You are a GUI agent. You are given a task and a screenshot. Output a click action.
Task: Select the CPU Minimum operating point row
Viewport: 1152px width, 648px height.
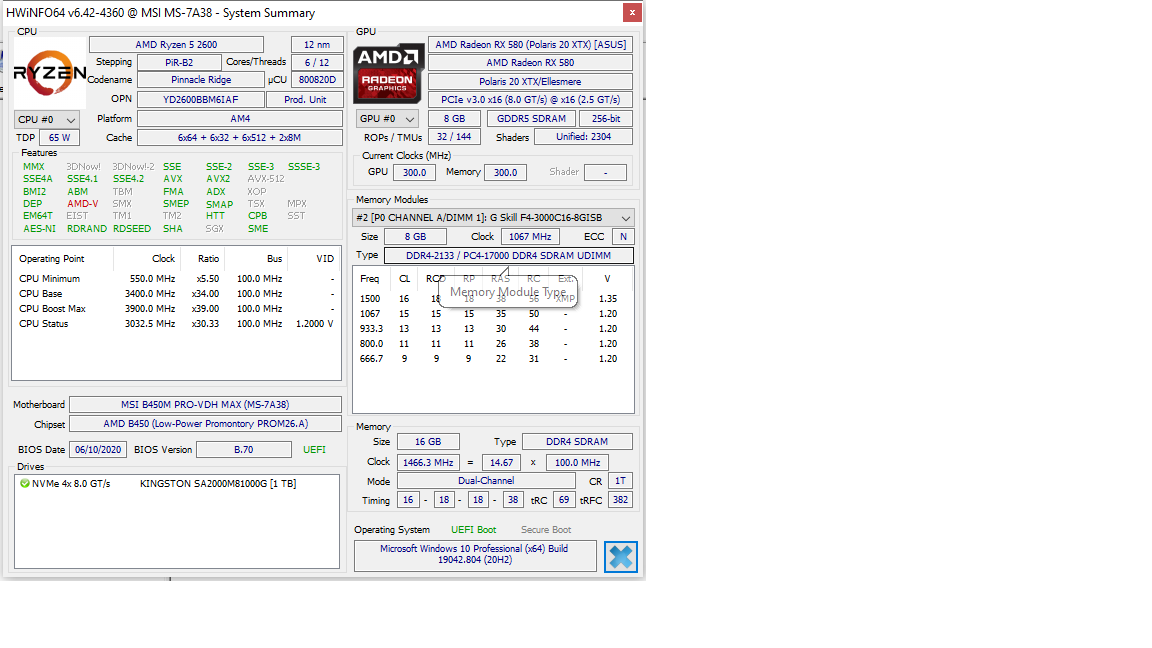[176, 278]
